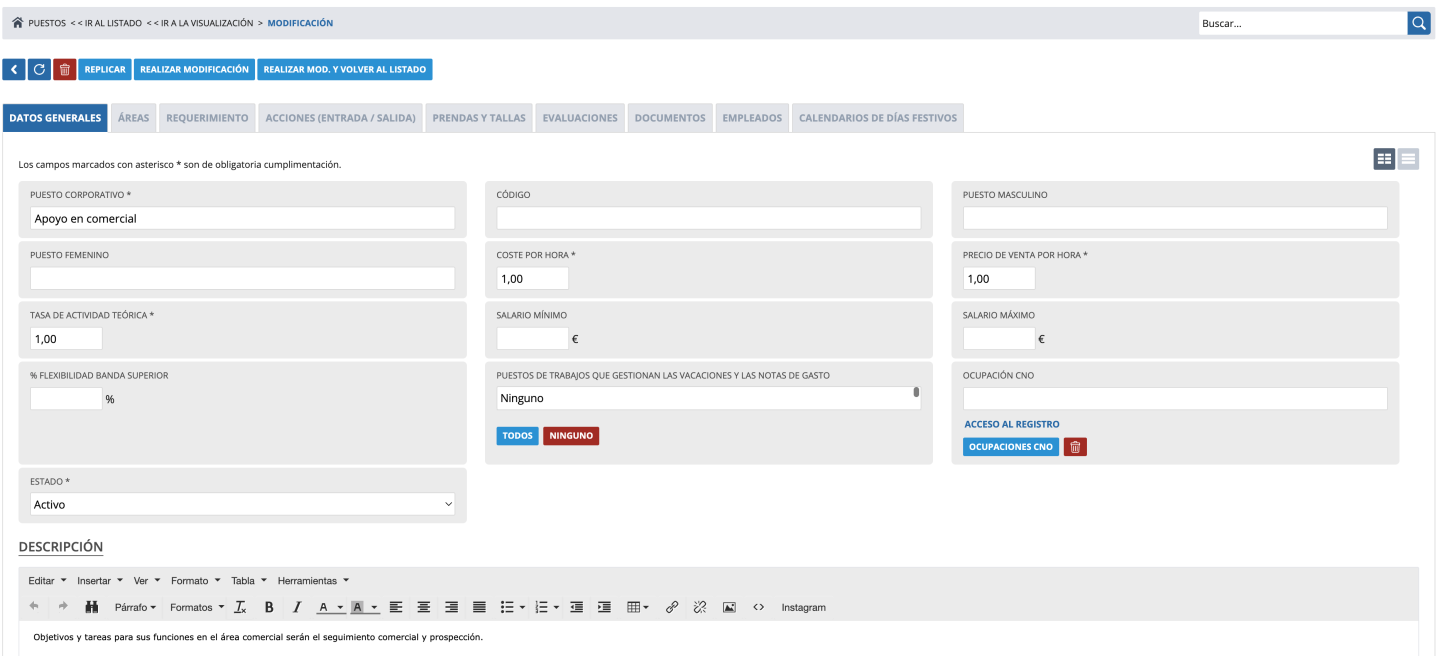1440x656 pixels.
Task: Open the Formatos dropdown in editor toolbar
Action: pyautogui.click(x=197, y=607)
